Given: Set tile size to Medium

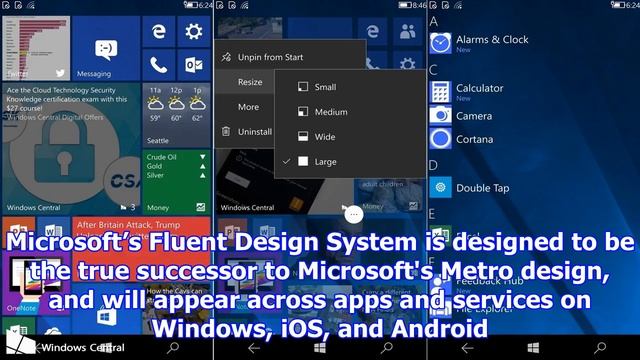Looking at the screenshot, I should (350, 112).
